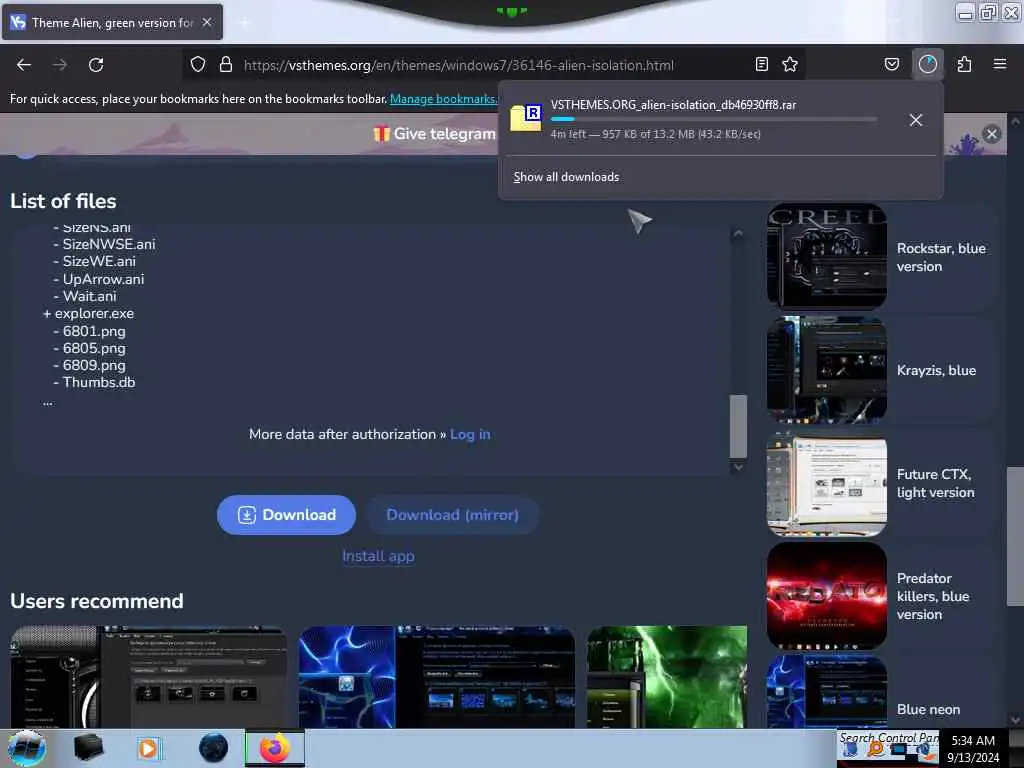
Task: Click the Log in link
Action: tap(470, 434)
